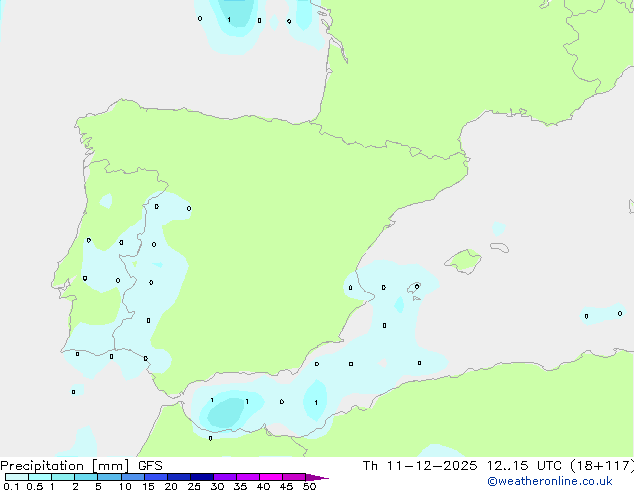Click the '20' legend scale label
The image size is (634, 490).
point(171,486)
